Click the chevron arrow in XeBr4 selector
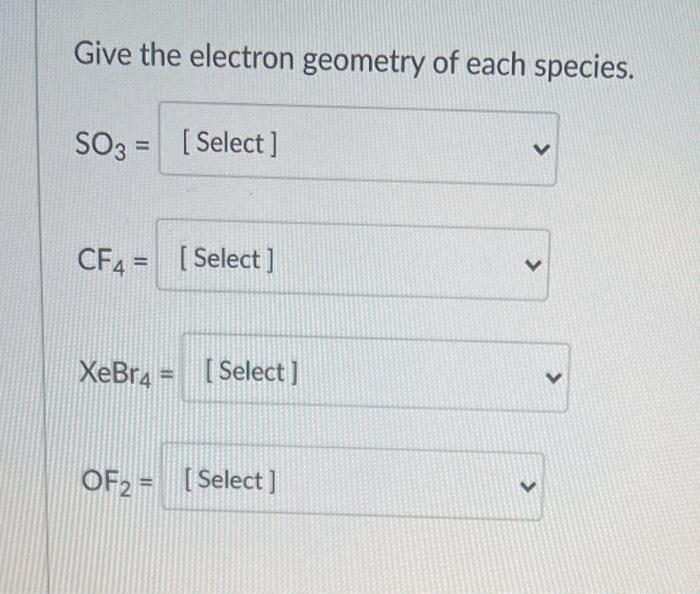 [553, 378]
